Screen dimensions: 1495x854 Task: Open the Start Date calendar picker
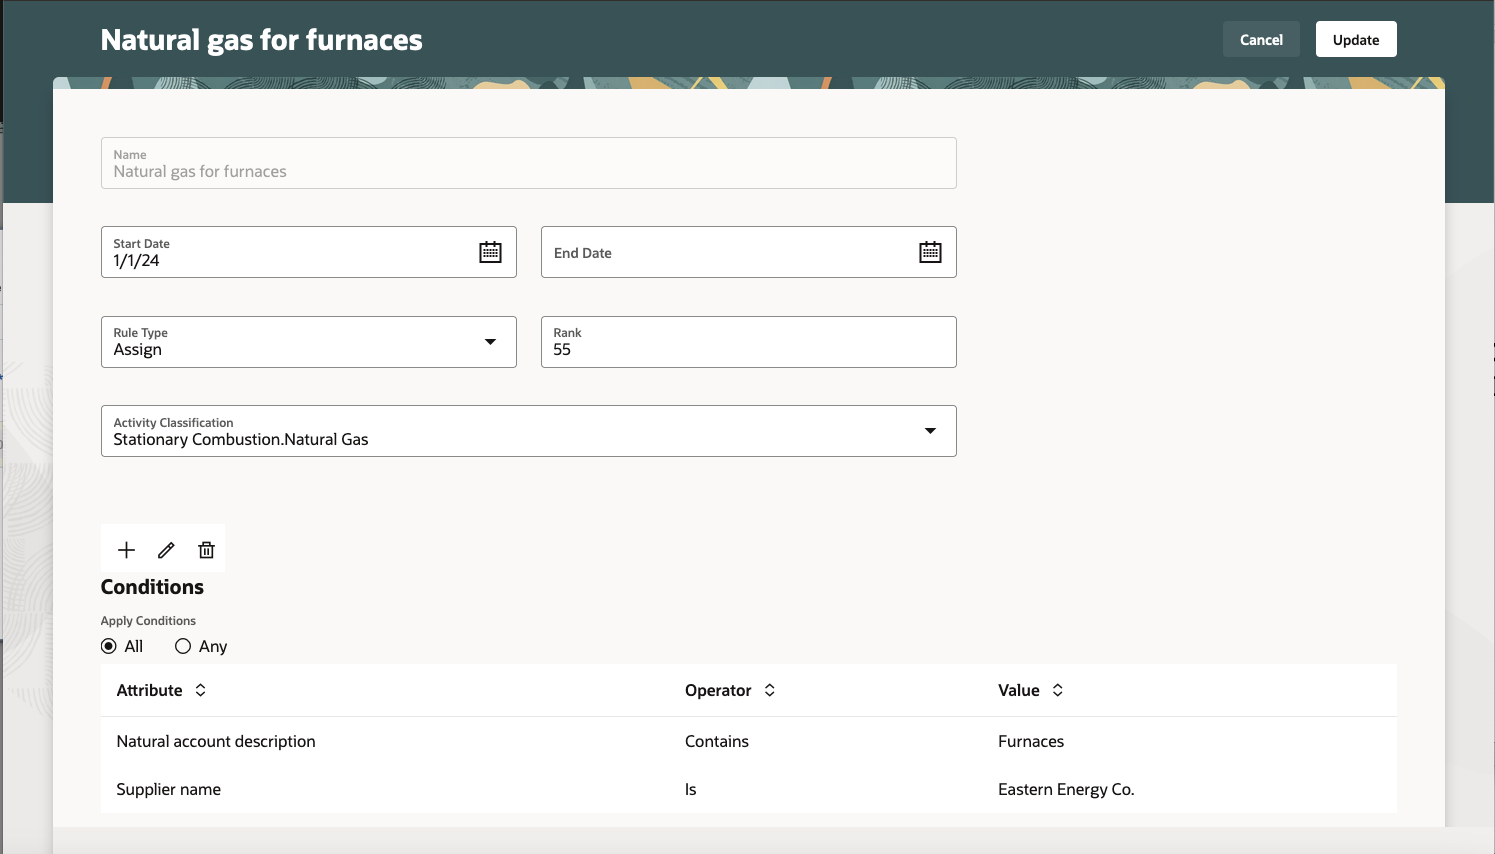coord(490,252)
